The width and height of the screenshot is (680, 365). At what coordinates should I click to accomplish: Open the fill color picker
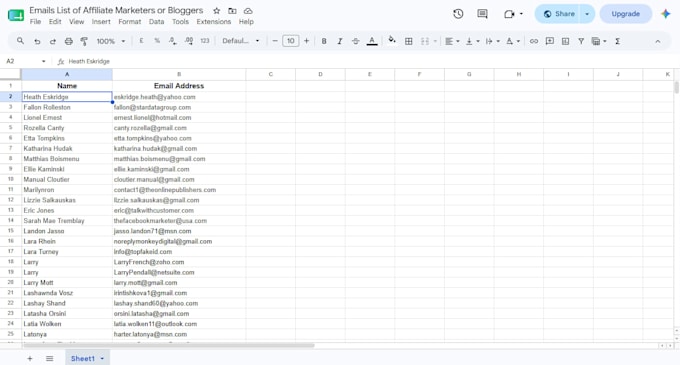392,40
